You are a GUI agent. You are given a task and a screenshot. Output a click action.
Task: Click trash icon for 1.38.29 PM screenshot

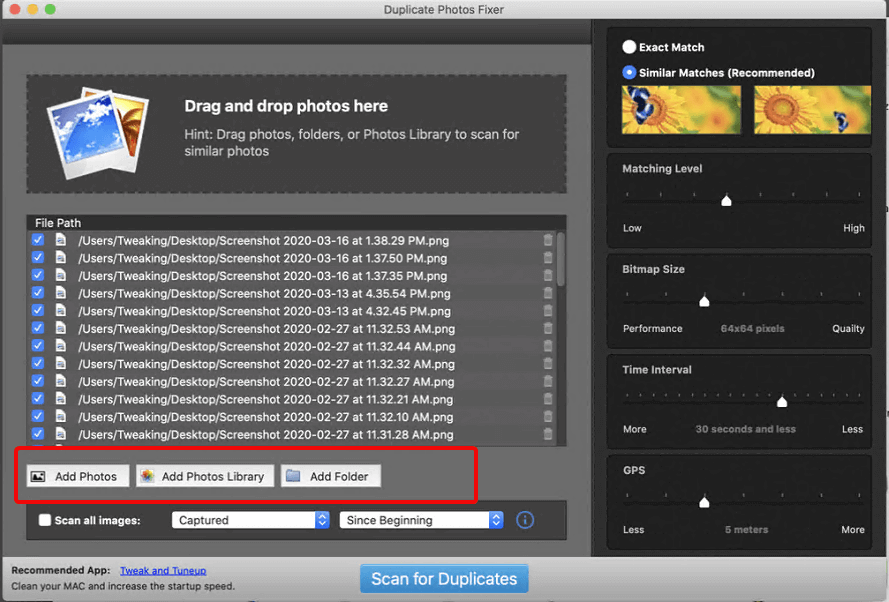[547, 240]
